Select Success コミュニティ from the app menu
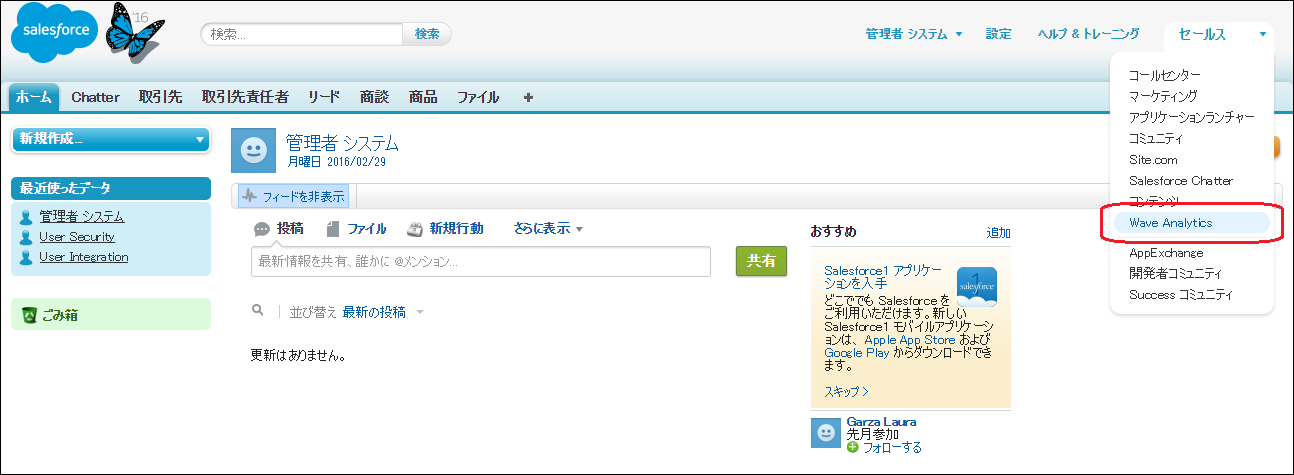The width and height of the screenshot is (1294, 475). (x=1180, y=294)
